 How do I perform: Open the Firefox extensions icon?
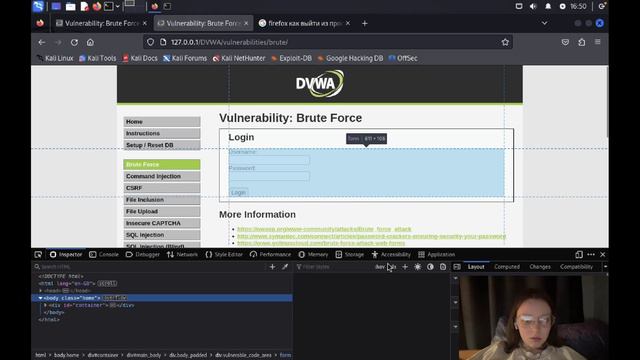point(582,42)
